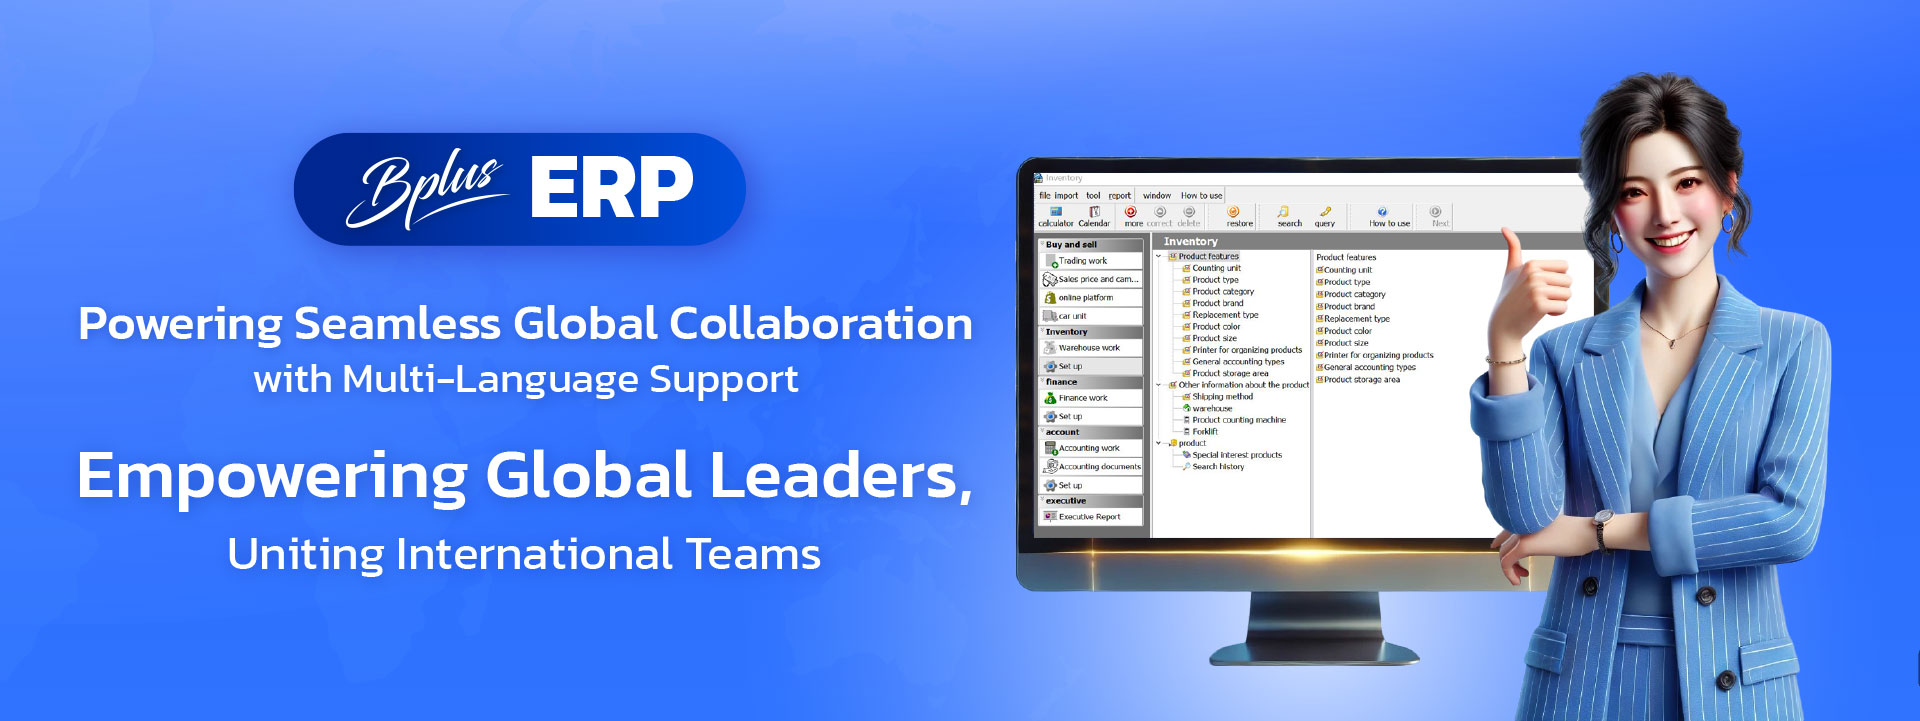
Task: Collapse the executive sidebar section header
Action: (1091, 501)
